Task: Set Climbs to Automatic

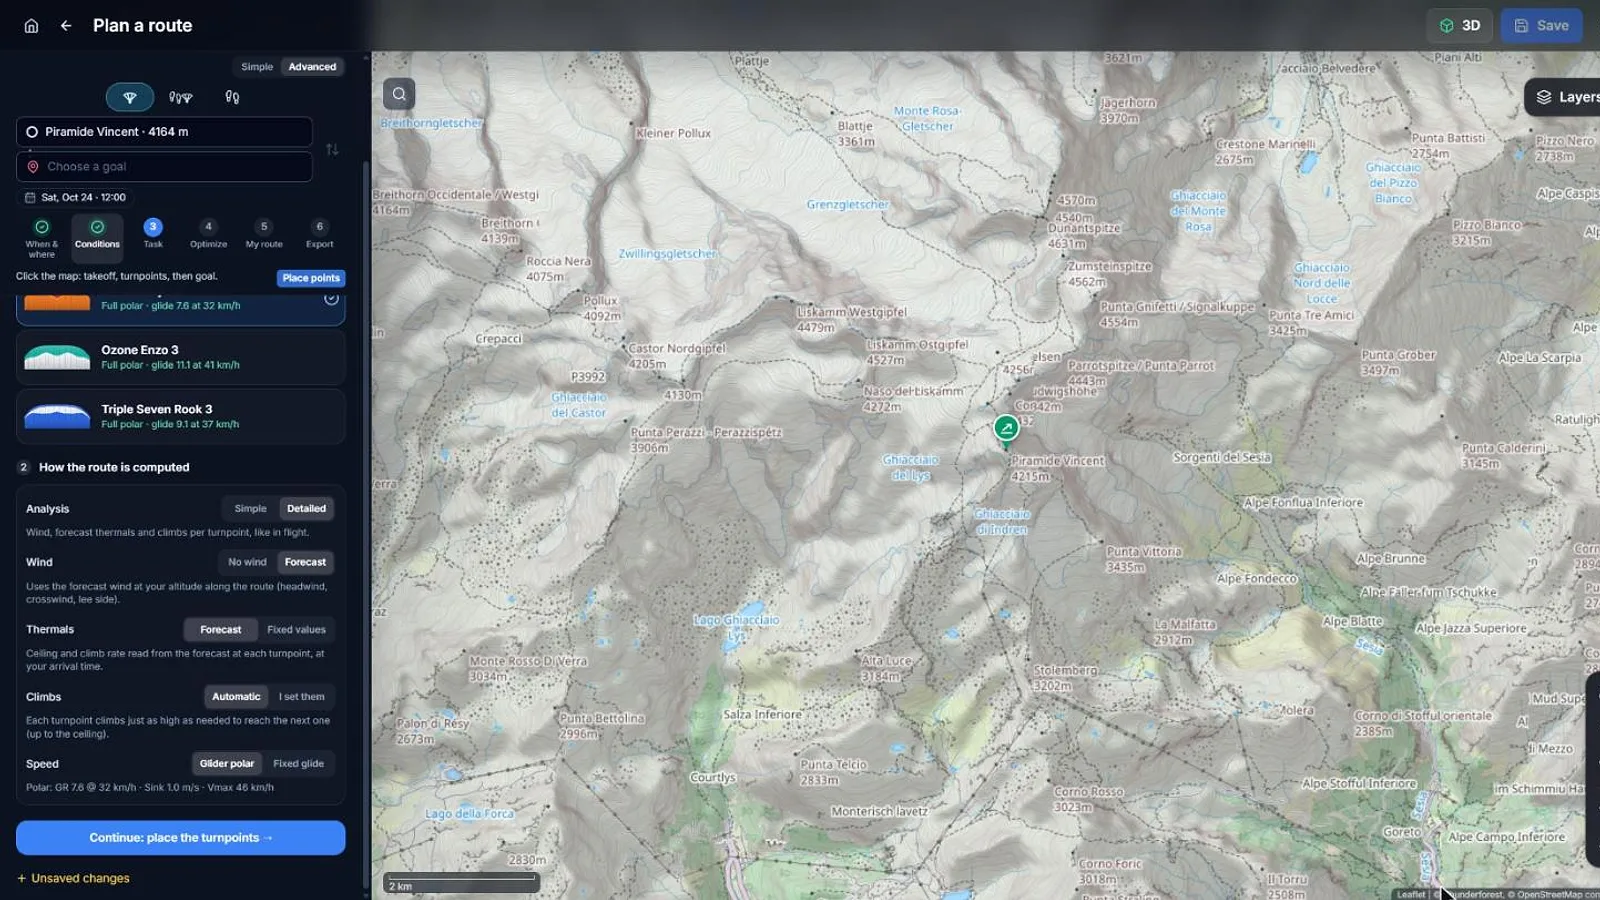Action: pos(236,697)
